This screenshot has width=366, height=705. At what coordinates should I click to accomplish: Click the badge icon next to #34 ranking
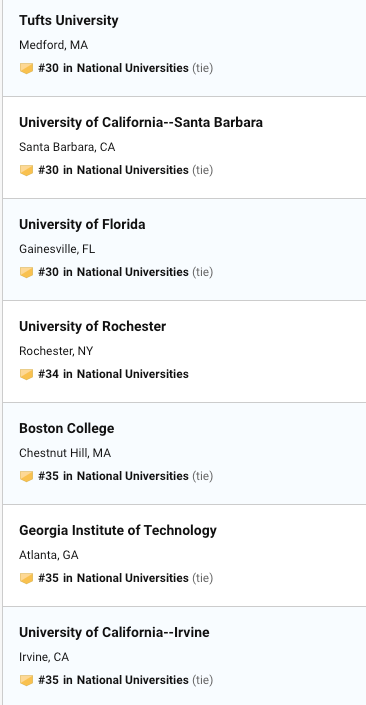click(x=27, y=375)
